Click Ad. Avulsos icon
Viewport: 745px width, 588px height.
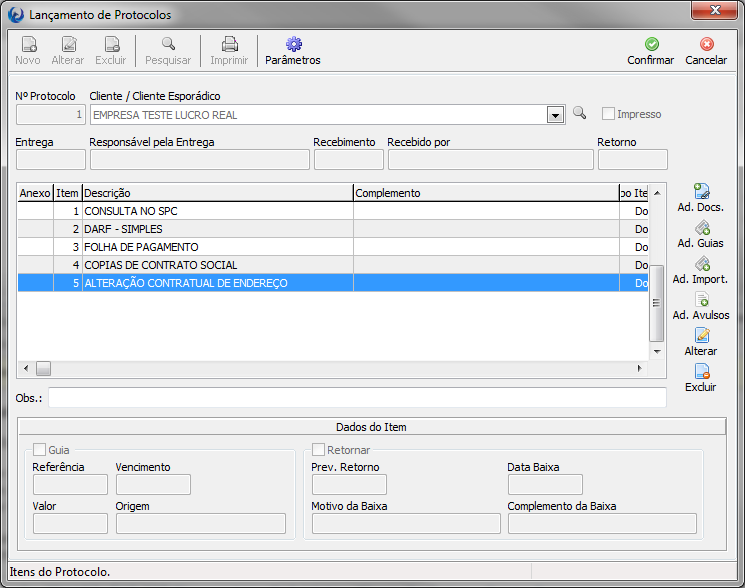[702, 299]
